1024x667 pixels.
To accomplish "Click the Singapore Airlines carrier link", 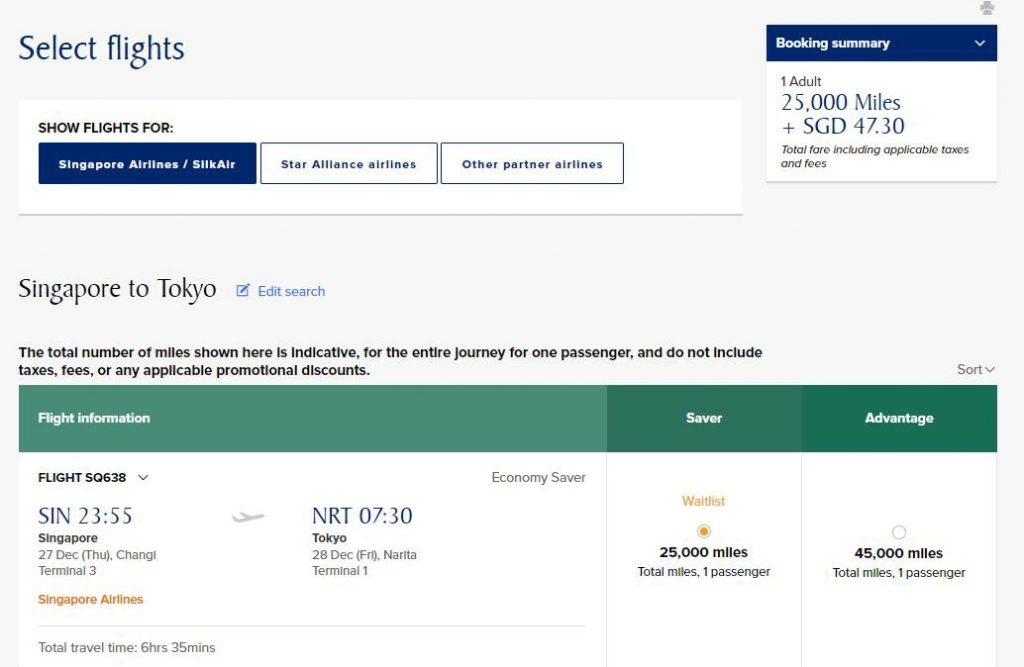I will [90, 600].
